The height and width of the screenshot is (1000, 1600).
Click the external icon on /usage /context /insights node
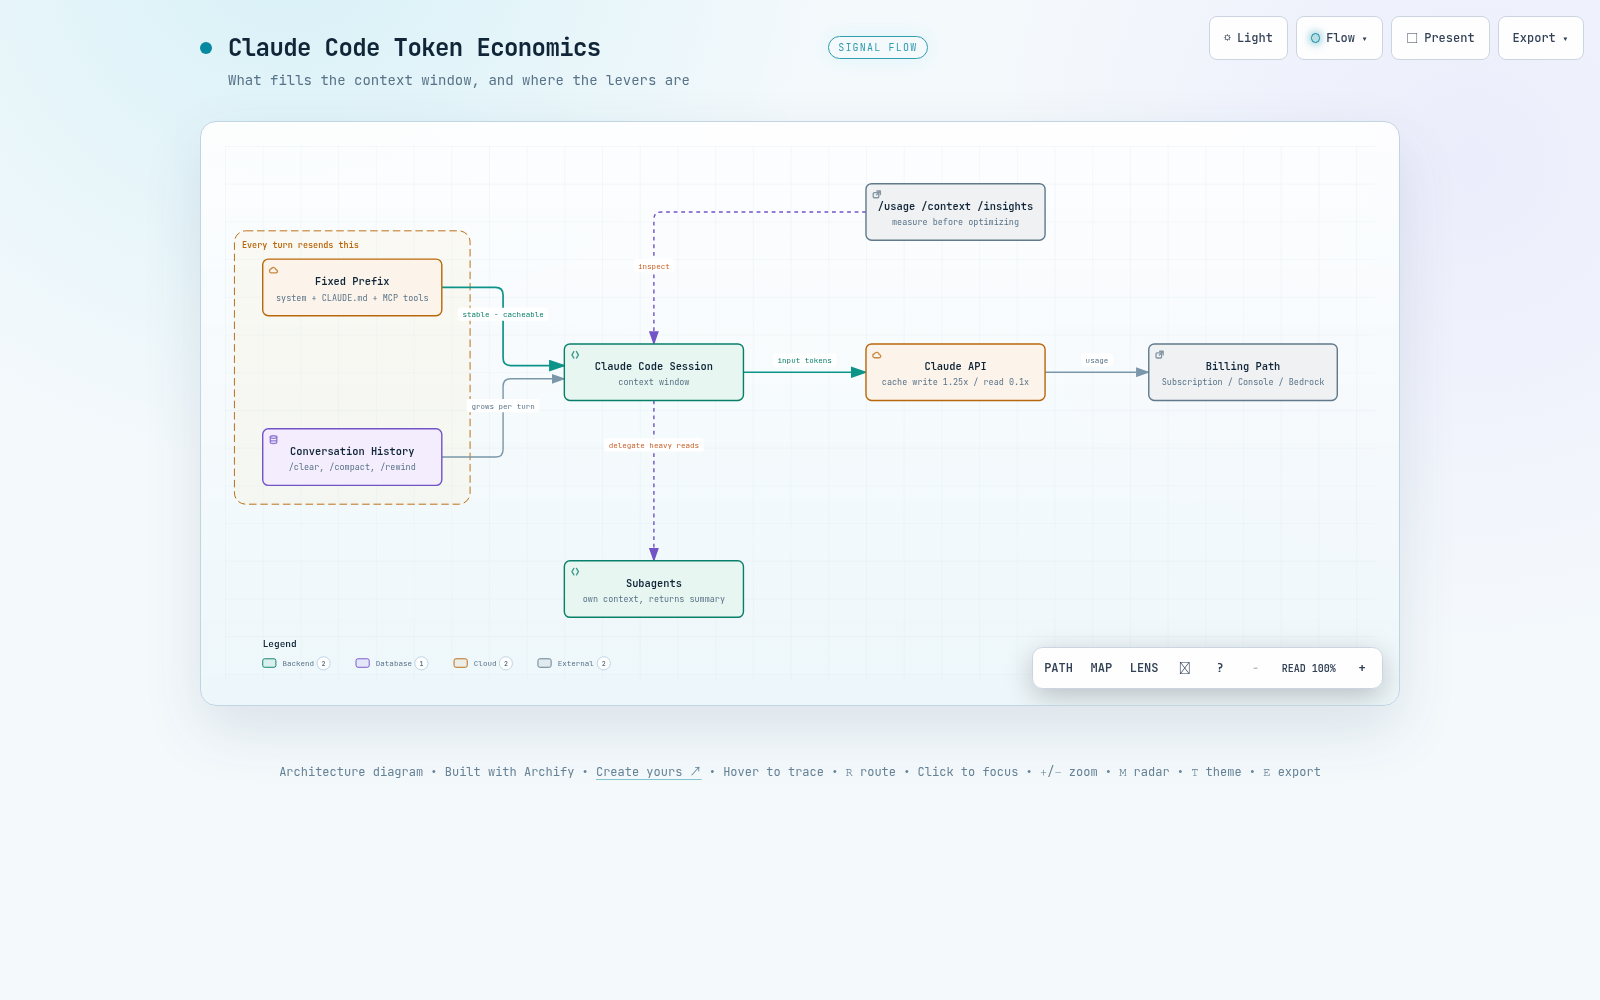(877, 195)
